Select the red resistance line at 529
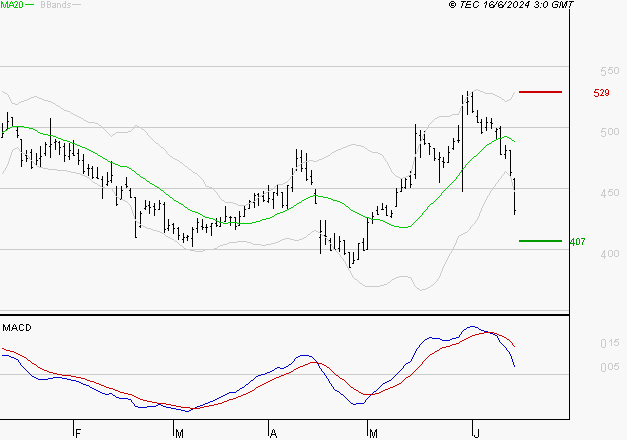Screen dimensions: 627x440 pyautogui.click(x=540, y=92)
